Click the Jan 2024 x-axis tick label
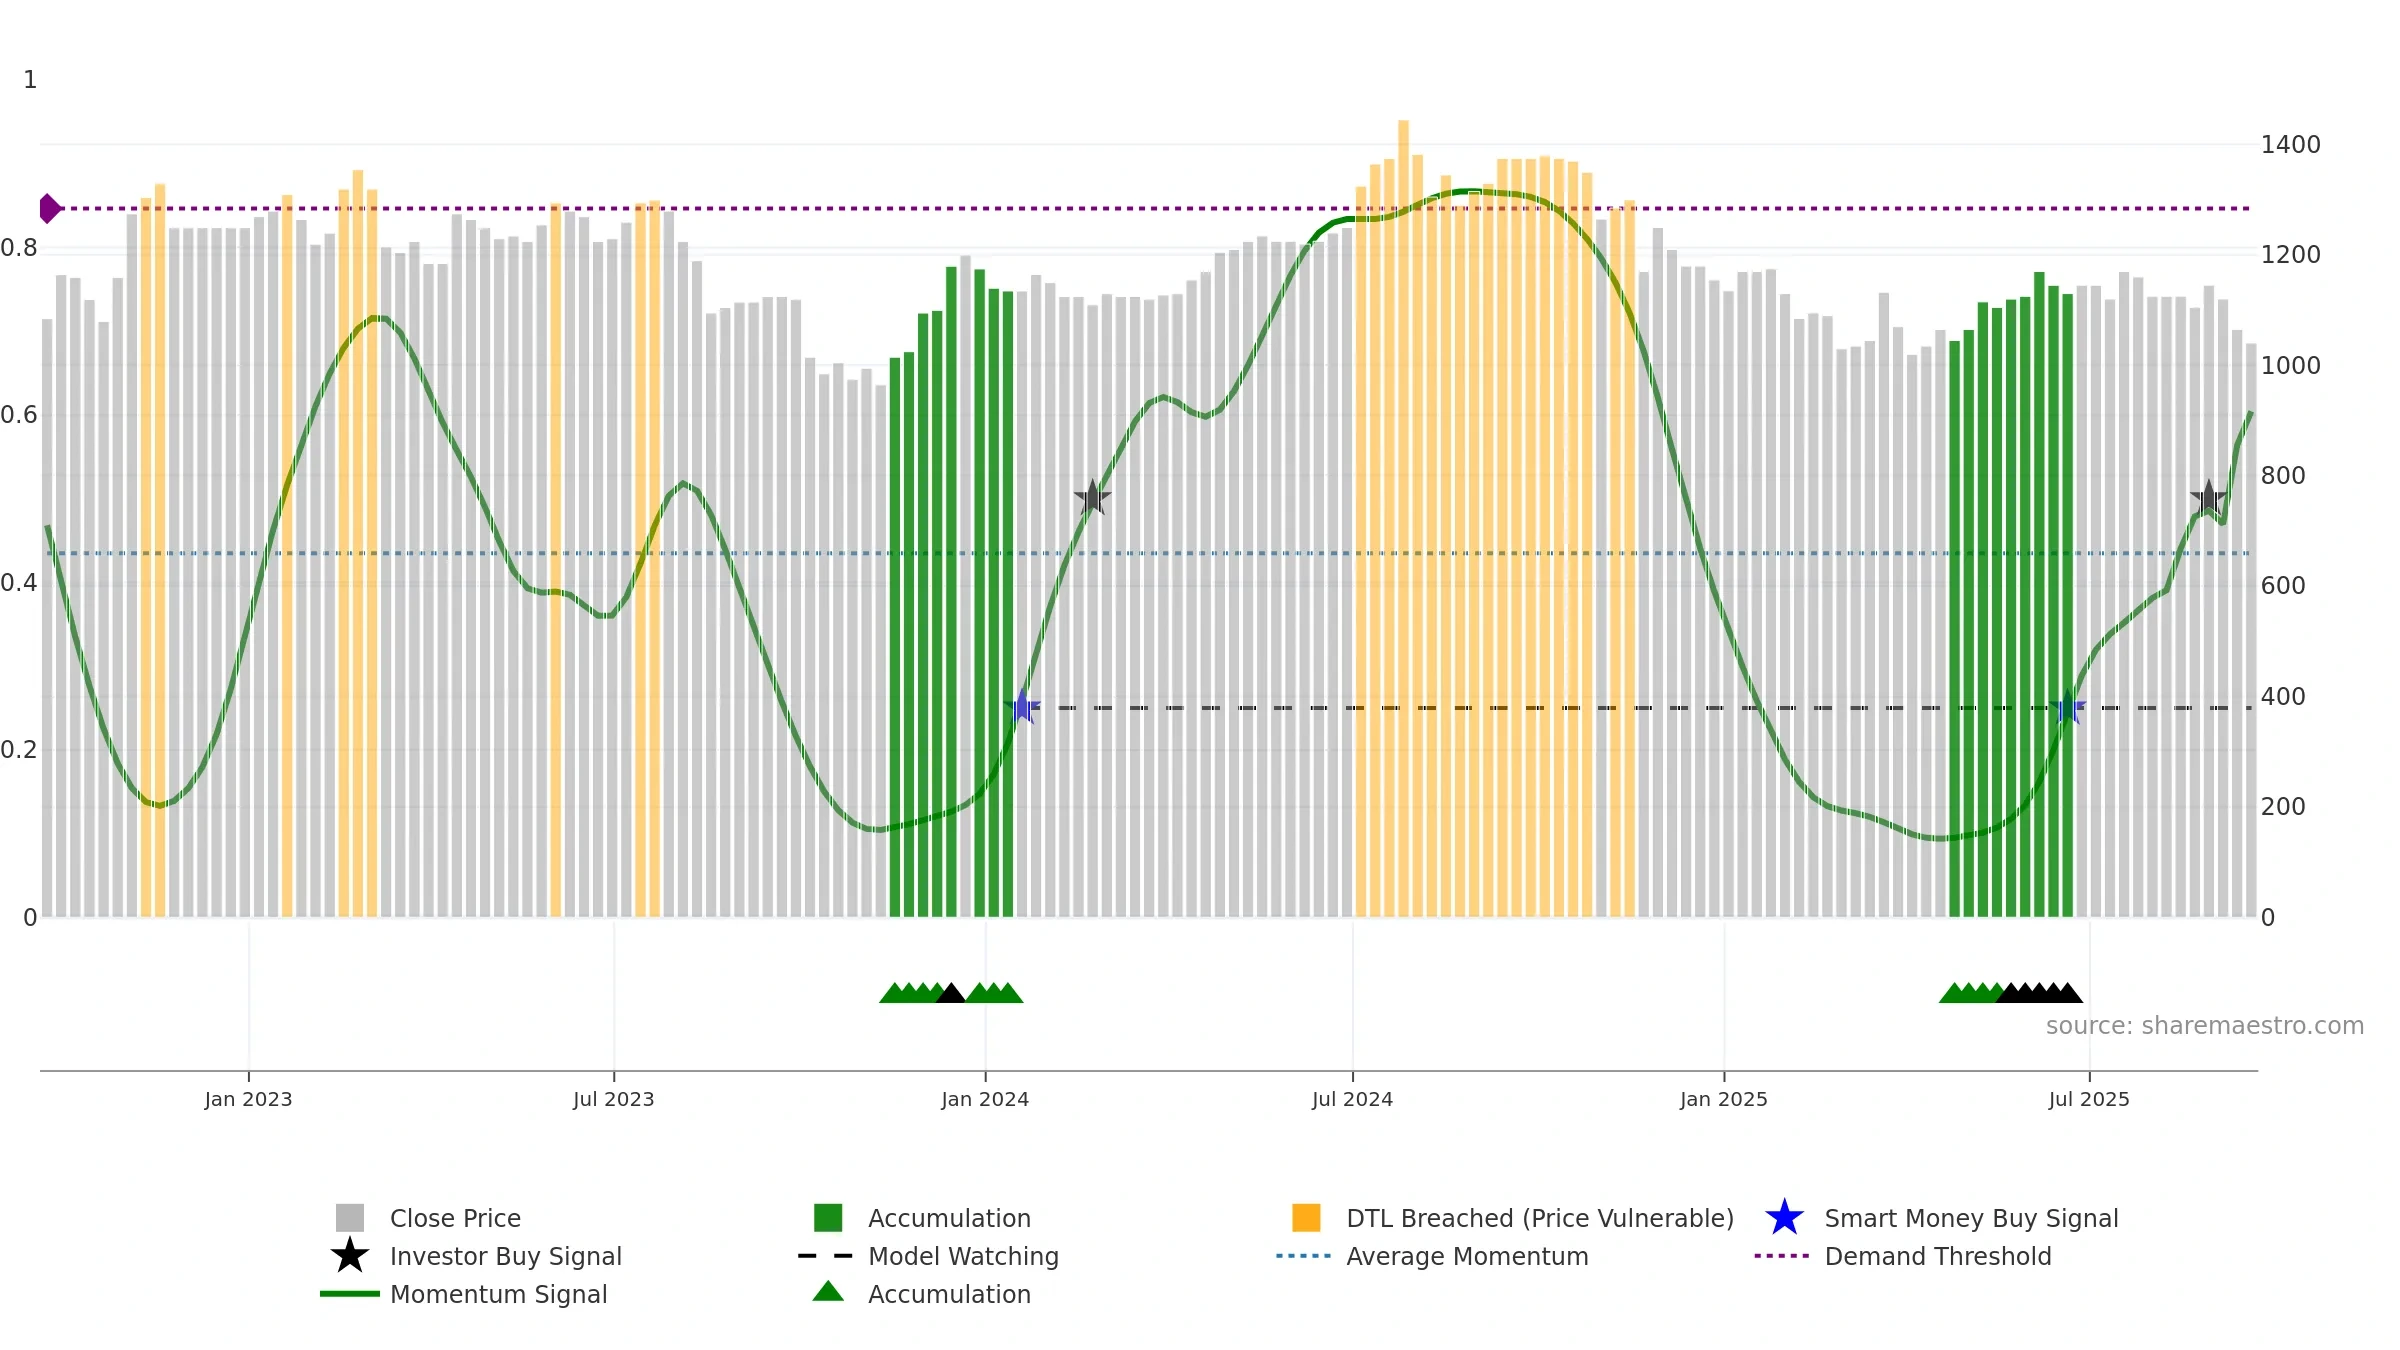 tap(985, 1099)
